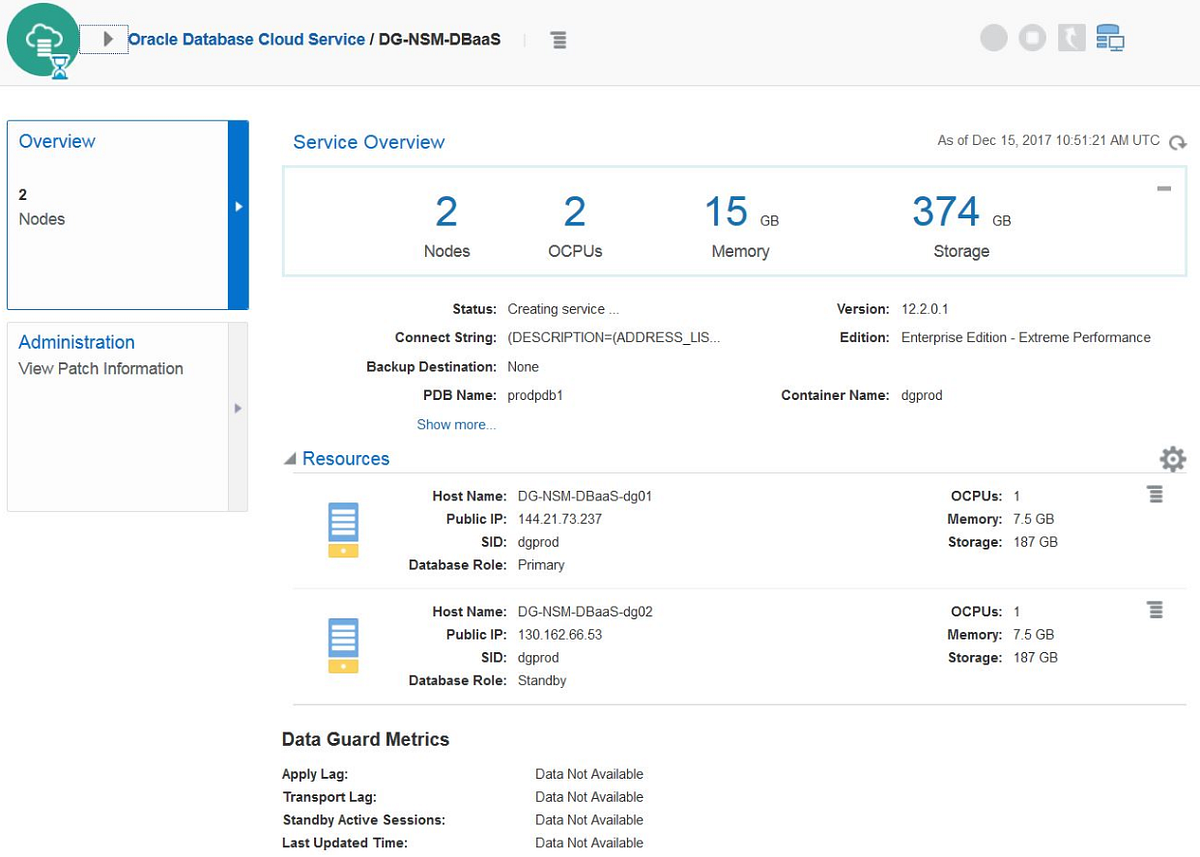Viewport: 1200px width, 857px height.
Task: Expand the Overview tile blue arrow
Action: (x=238, y=206)
